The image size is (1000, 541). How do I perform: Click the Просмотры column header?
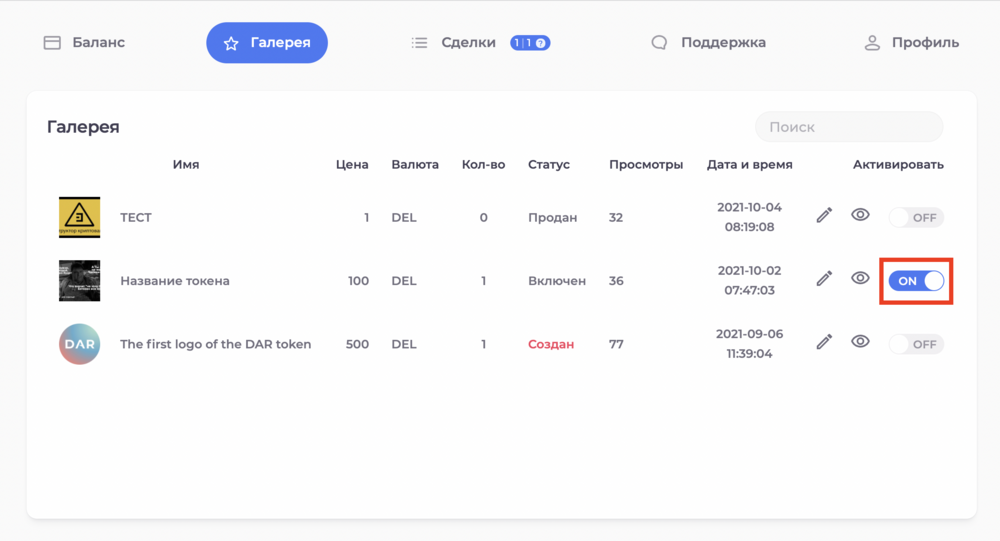tap(645, 165)
